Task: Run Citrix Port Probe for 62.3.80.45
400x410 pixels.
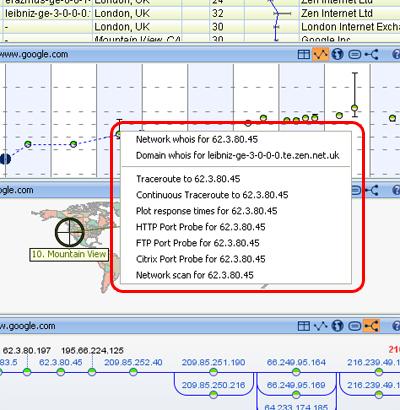Action: (201, 259)
